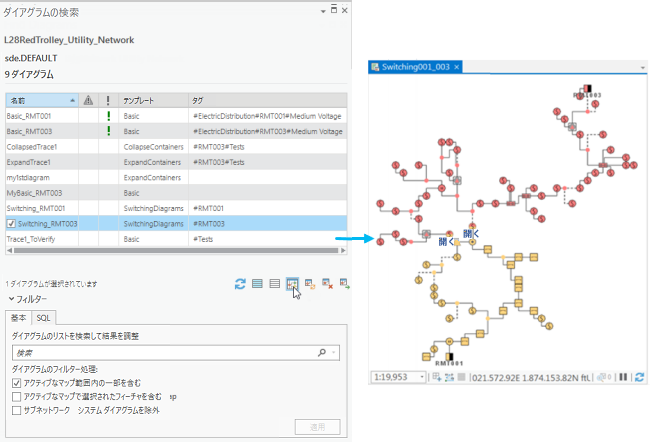The height and width of the screenshot is (442, 650).
Task: Update selected diagrams icon with orange arrows
Action: (310, 284)
